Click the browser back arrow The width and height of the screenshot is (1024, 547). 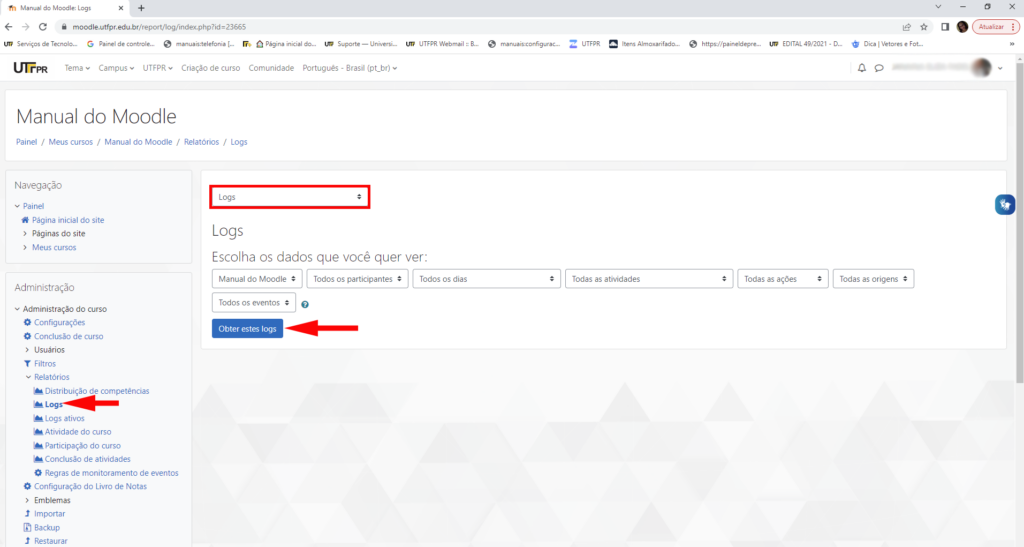click(8, 27)
